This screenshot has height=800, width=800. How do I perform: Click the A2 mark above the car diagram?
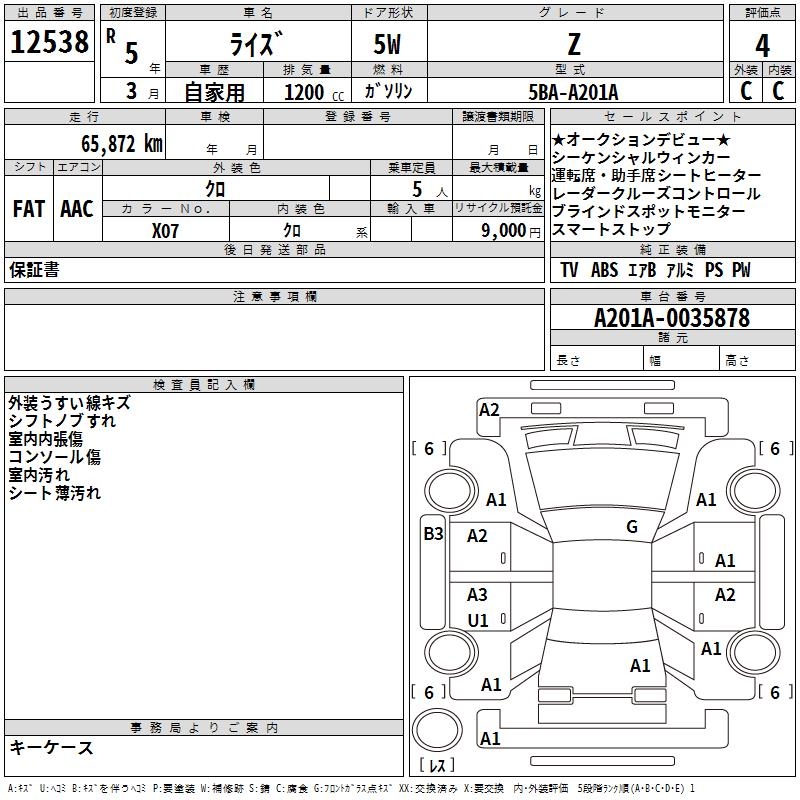coord(489,409)
